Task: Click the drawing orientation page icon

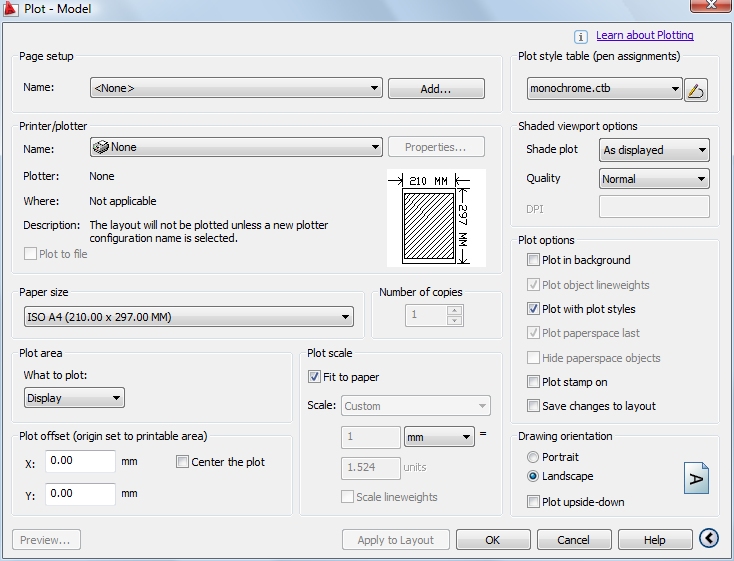Action: tap(696, 478)
